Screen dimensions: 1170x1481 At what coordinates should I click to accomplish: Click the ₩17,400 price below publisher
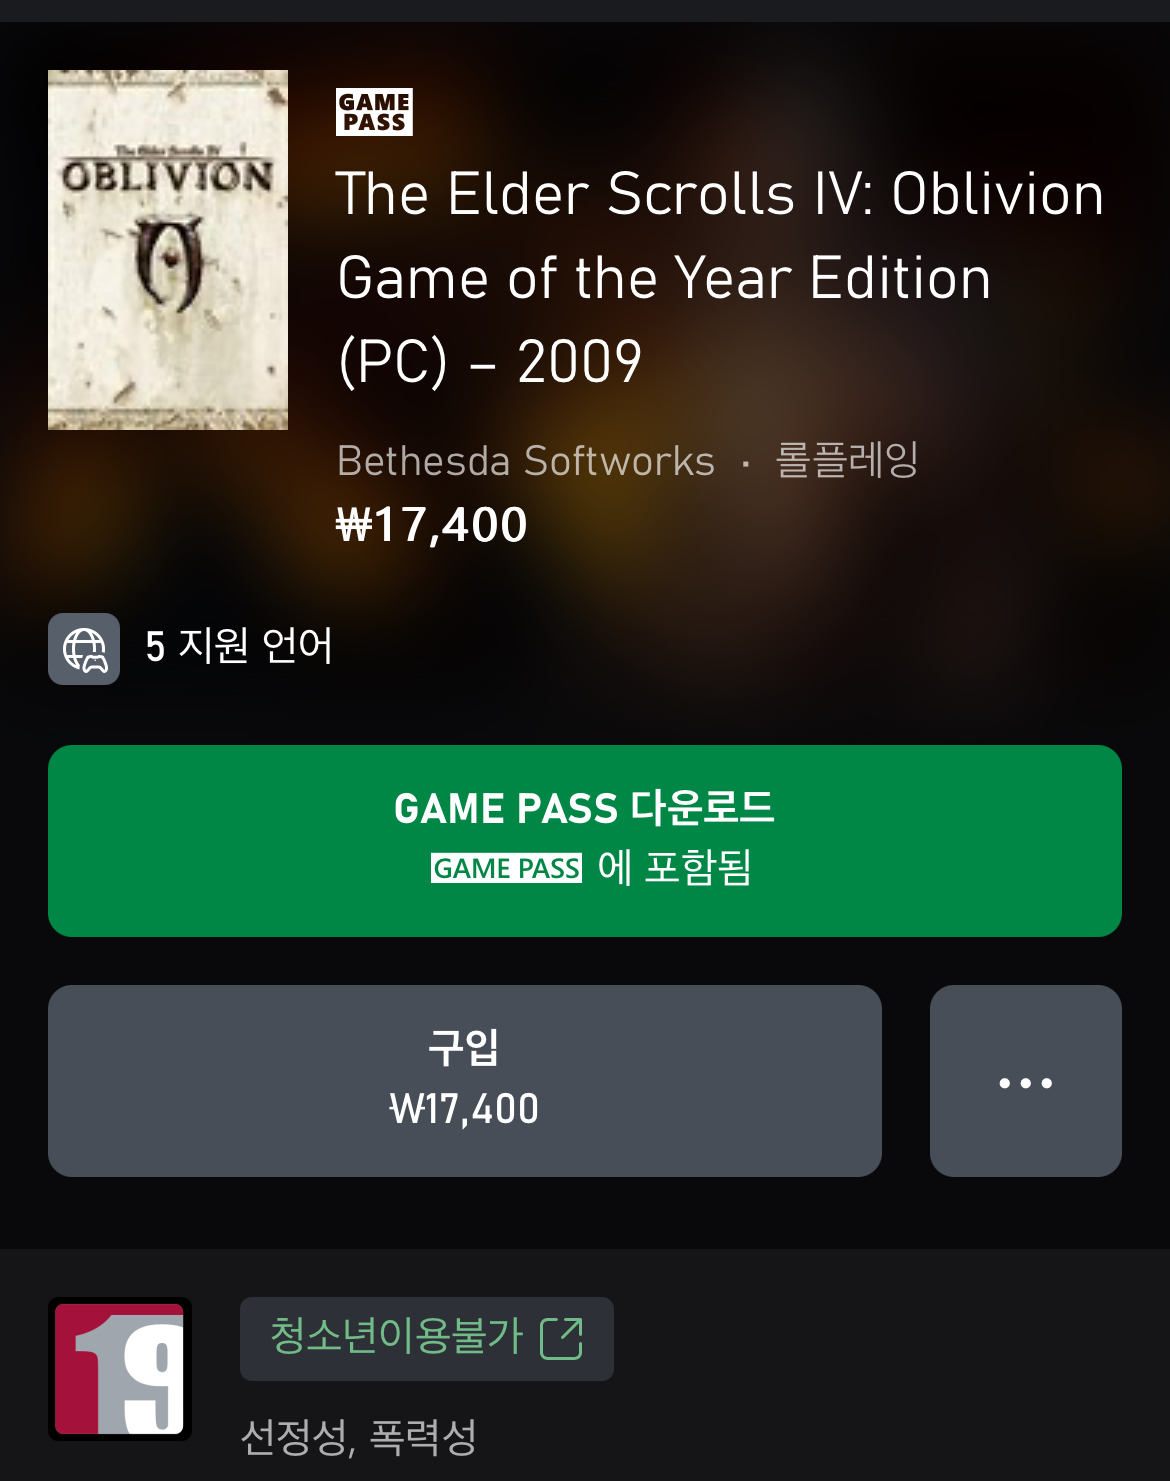[x=431, y=525]
